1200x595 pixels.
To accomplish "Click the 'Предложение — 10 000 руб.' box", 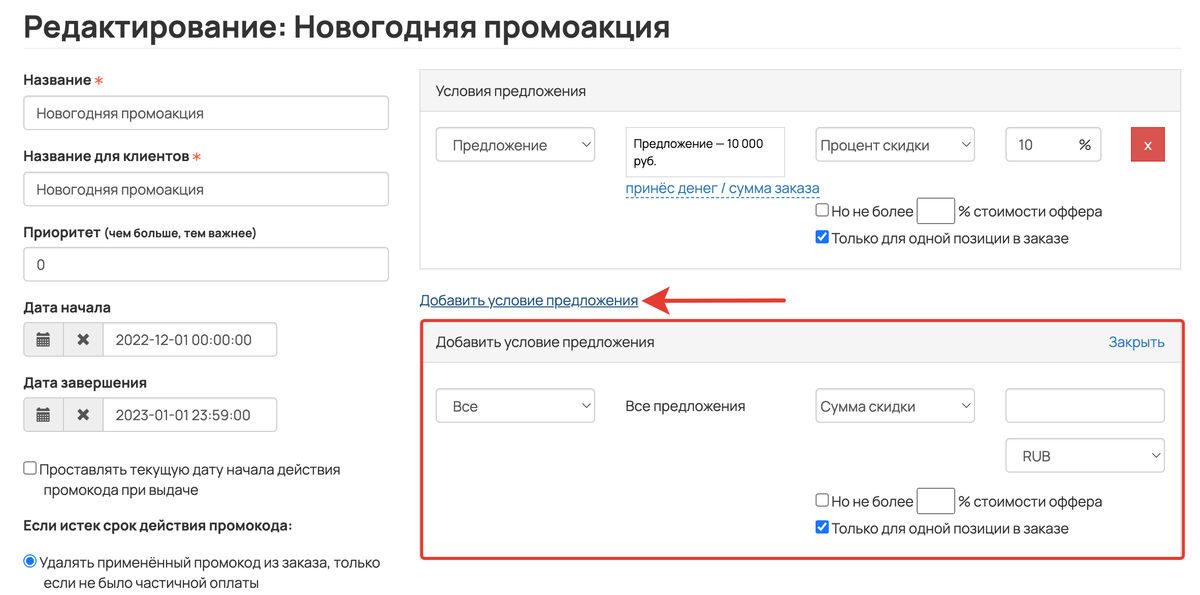I will click(x=705, y=152).
